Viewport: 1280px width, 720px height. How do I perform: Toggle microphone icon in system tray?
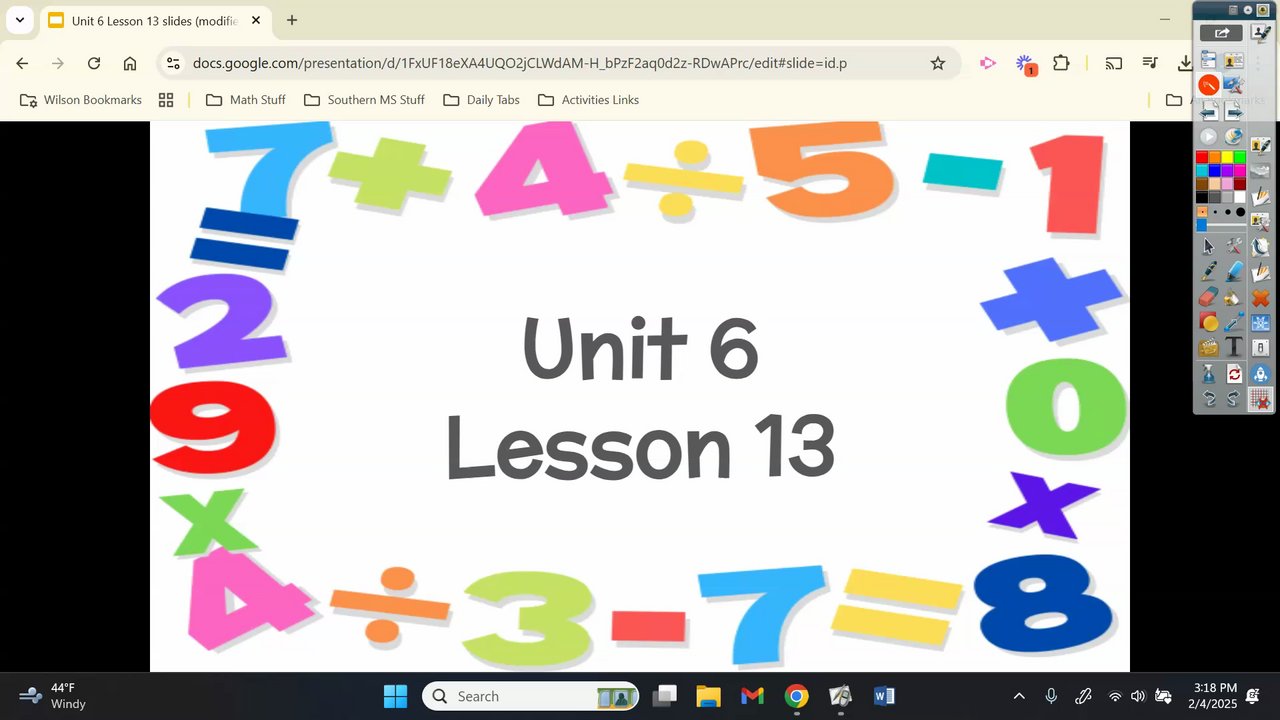pos(1051,696)
